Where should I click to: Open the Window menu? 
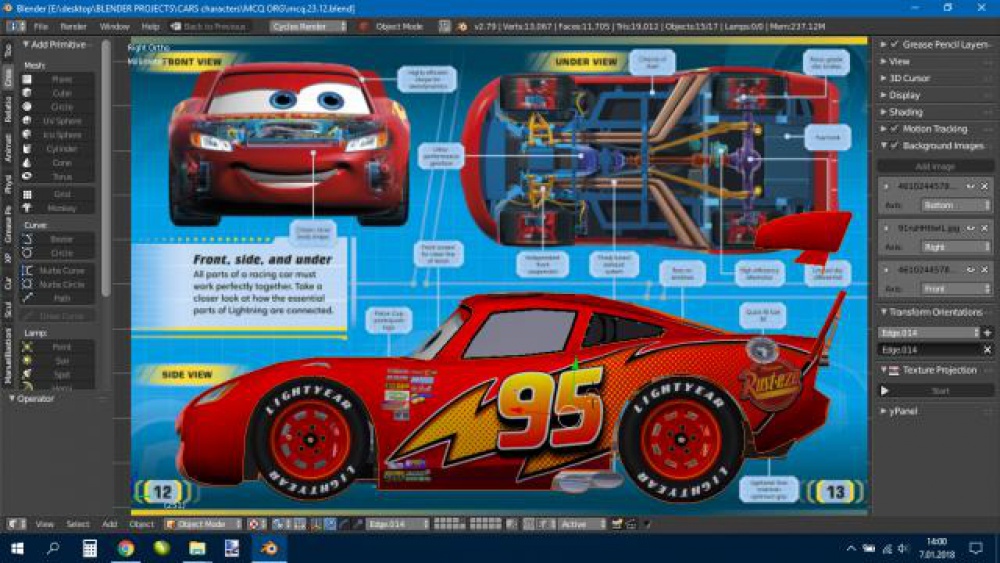115,26
